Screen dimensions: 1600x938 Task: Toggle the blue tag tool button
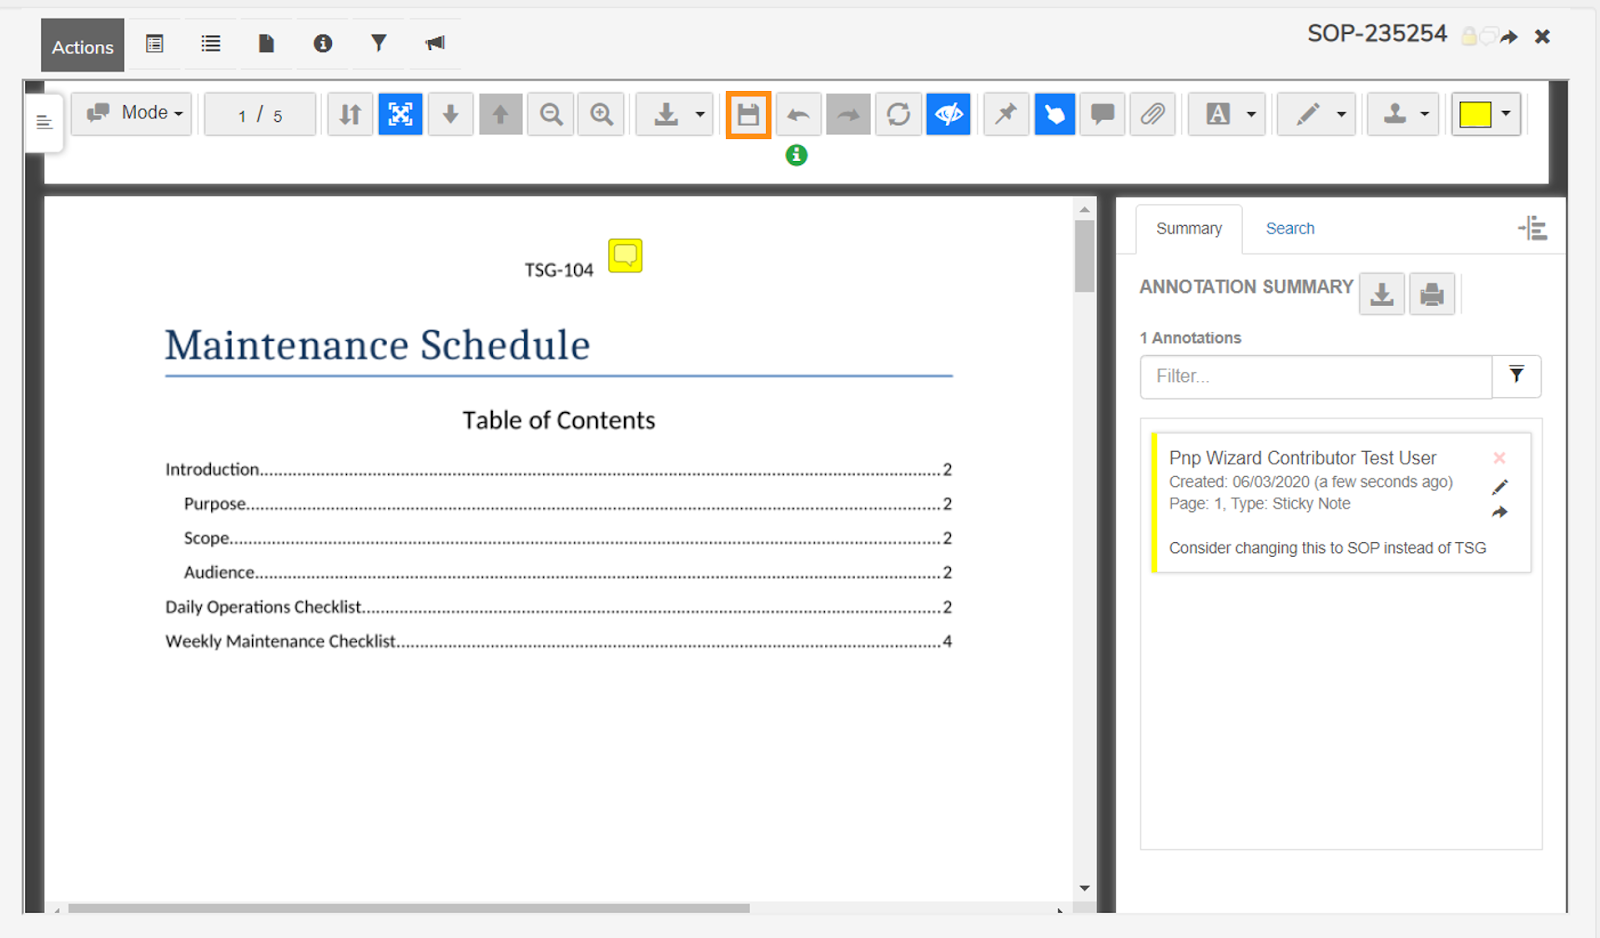coord(1054,115)
